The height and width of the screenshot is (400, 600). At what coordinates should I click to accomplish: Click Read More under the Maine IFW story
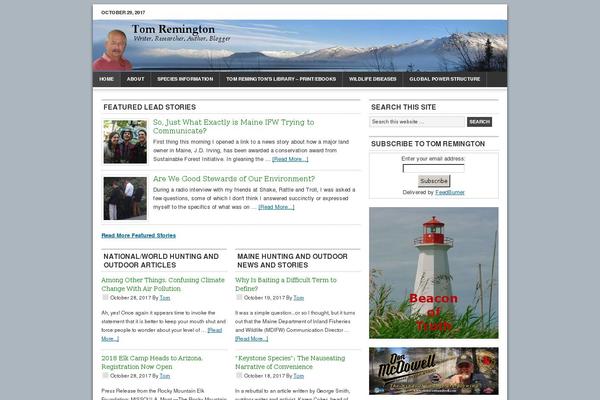tap(290, 159)
